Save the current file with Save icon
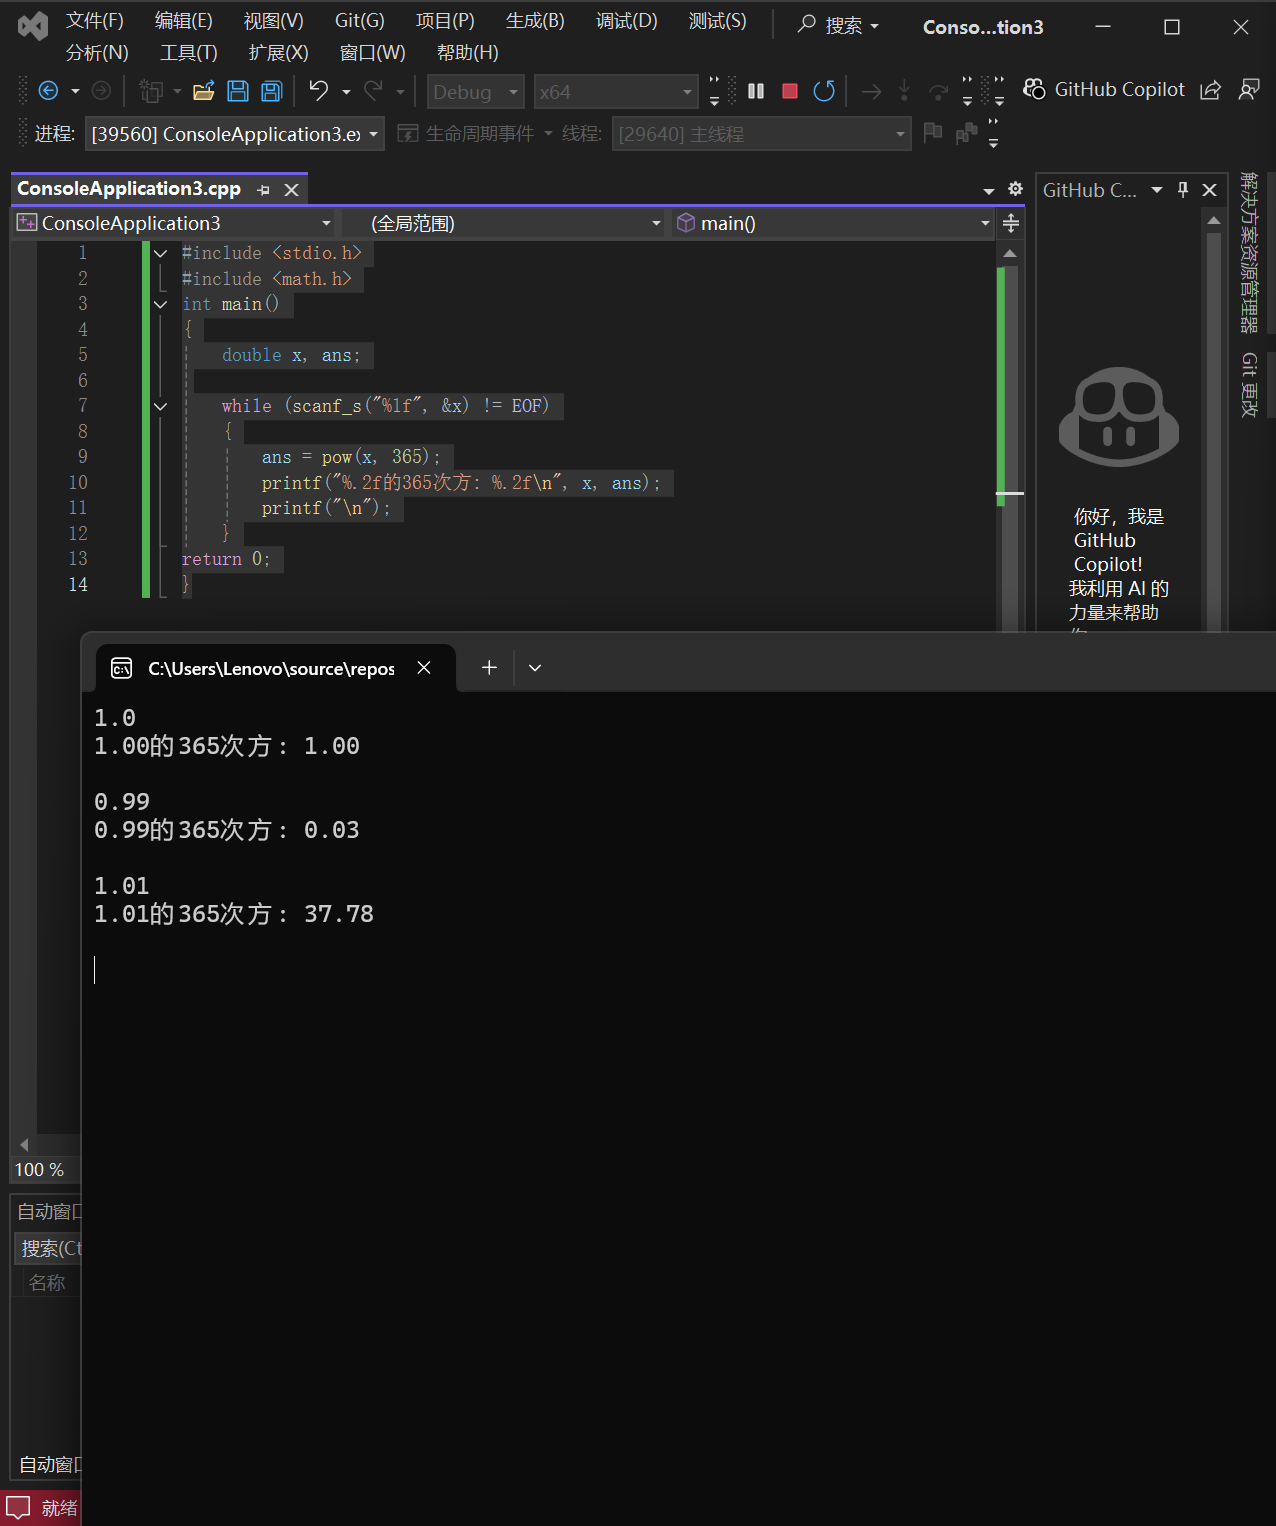Image resolution: width=1276 pixels, height=1526 pixels. 238,91
